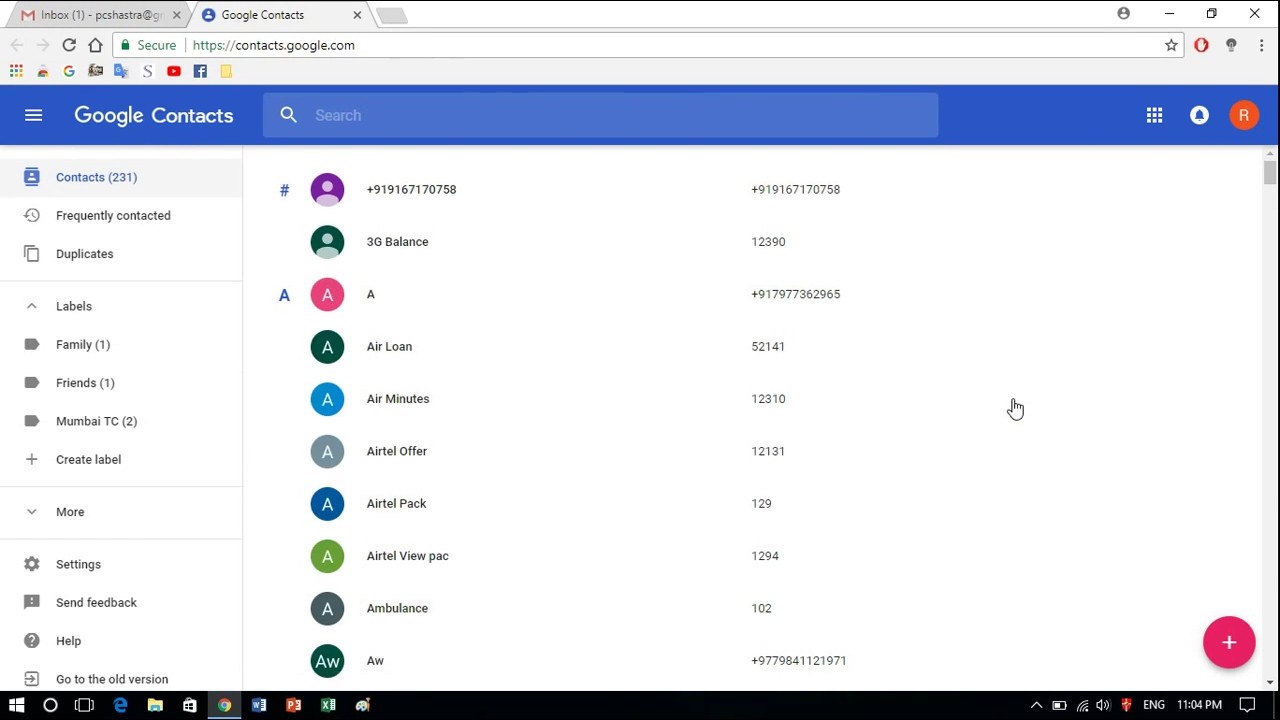Click the Opera extension icon in toolbar
This screenshot has height=720, width=1280.
[1201, 45]
